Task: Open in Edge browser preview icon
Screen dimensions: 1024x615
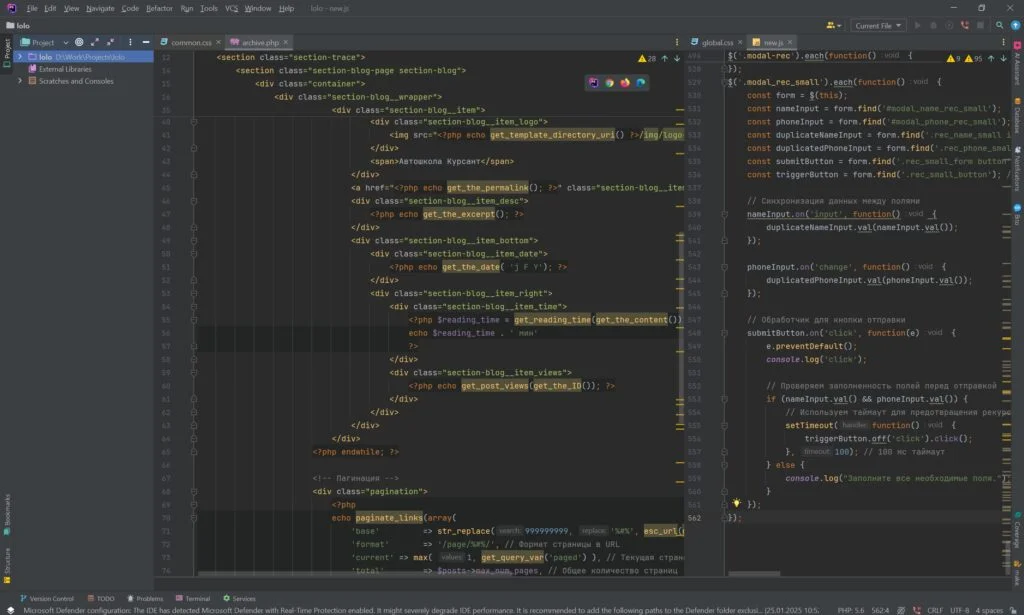Action: (x=641, y=83)
